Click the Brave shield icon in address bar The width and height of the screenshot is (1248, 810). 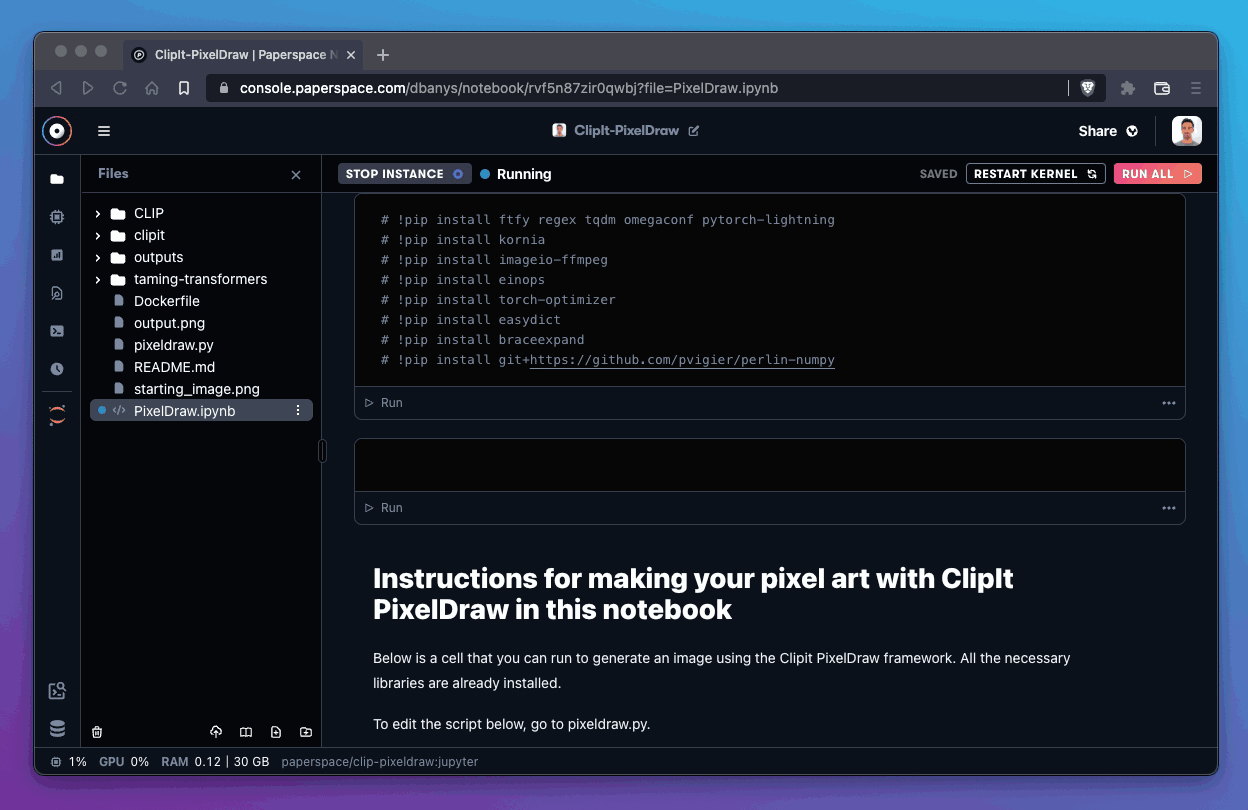click(x=1088, y=88)
